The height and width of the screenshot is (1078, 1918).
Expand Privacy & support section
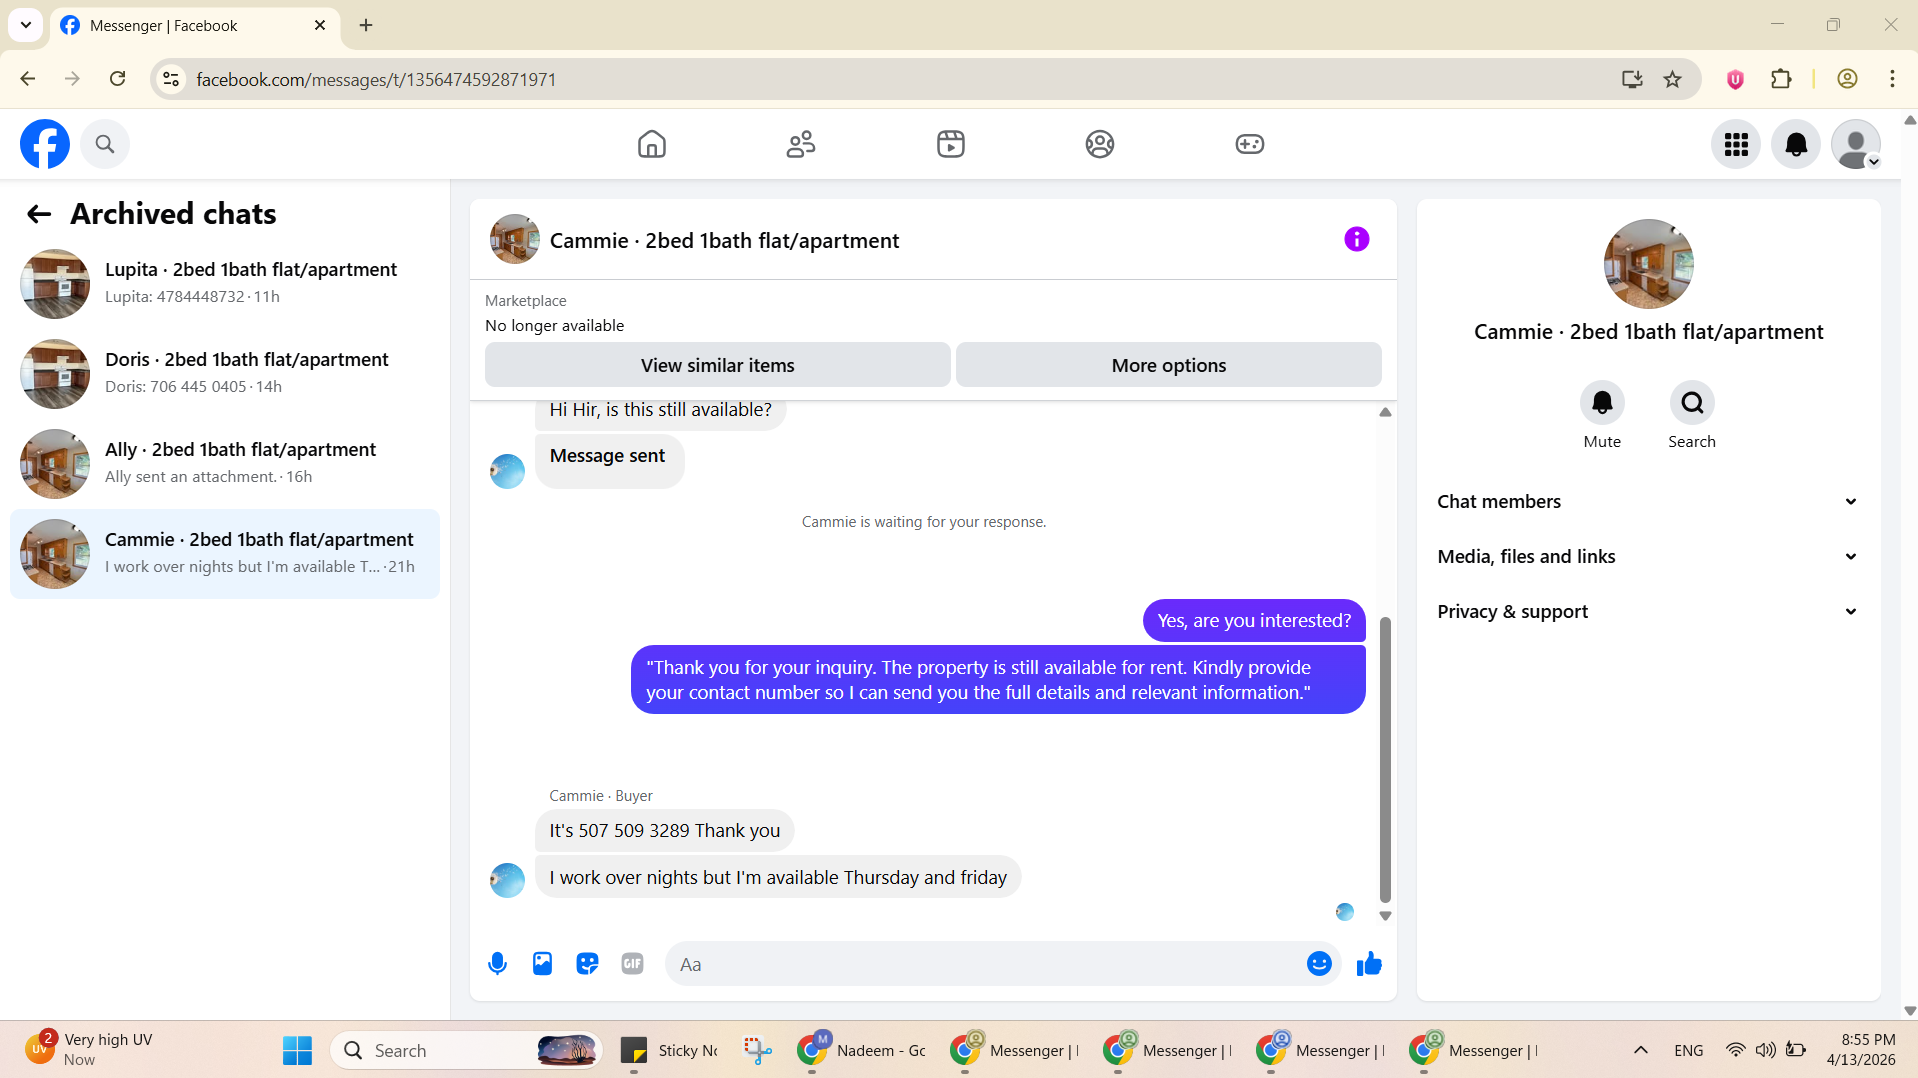[x=1648, y=612]
